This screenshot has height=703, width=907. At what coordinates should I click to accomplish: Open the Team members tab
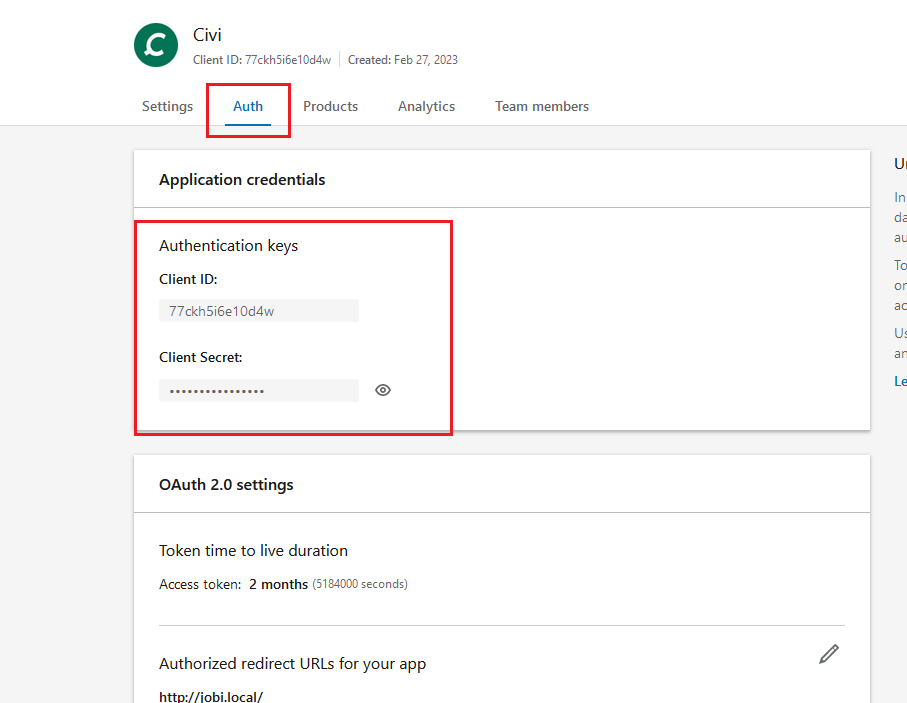(541, 106)
